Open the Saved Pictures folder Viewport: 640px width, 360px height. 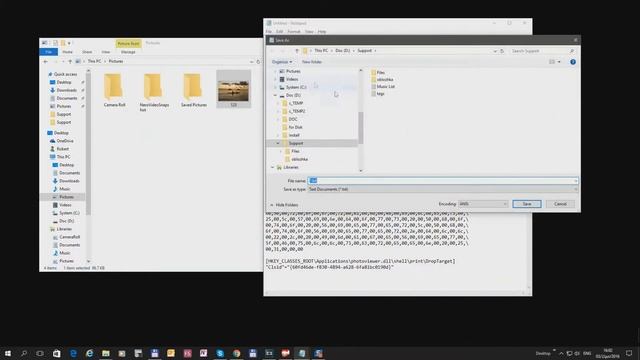coord(194,91)
